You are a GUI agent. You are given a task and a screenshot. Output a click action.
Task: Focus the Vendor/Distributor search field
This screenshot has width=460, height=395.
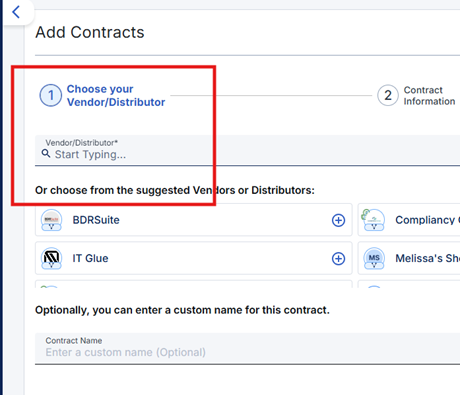[x=247, y=150]
